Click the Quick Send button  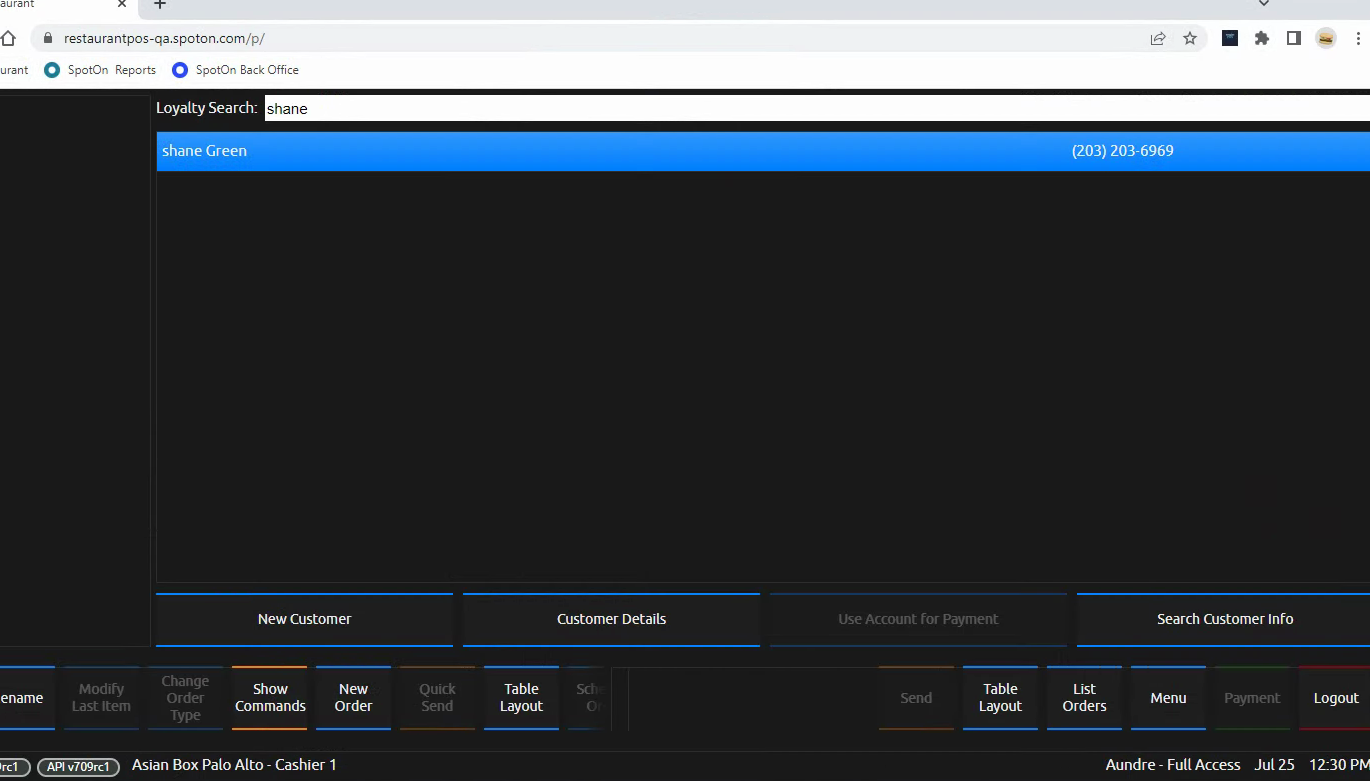tap(437, 698)
